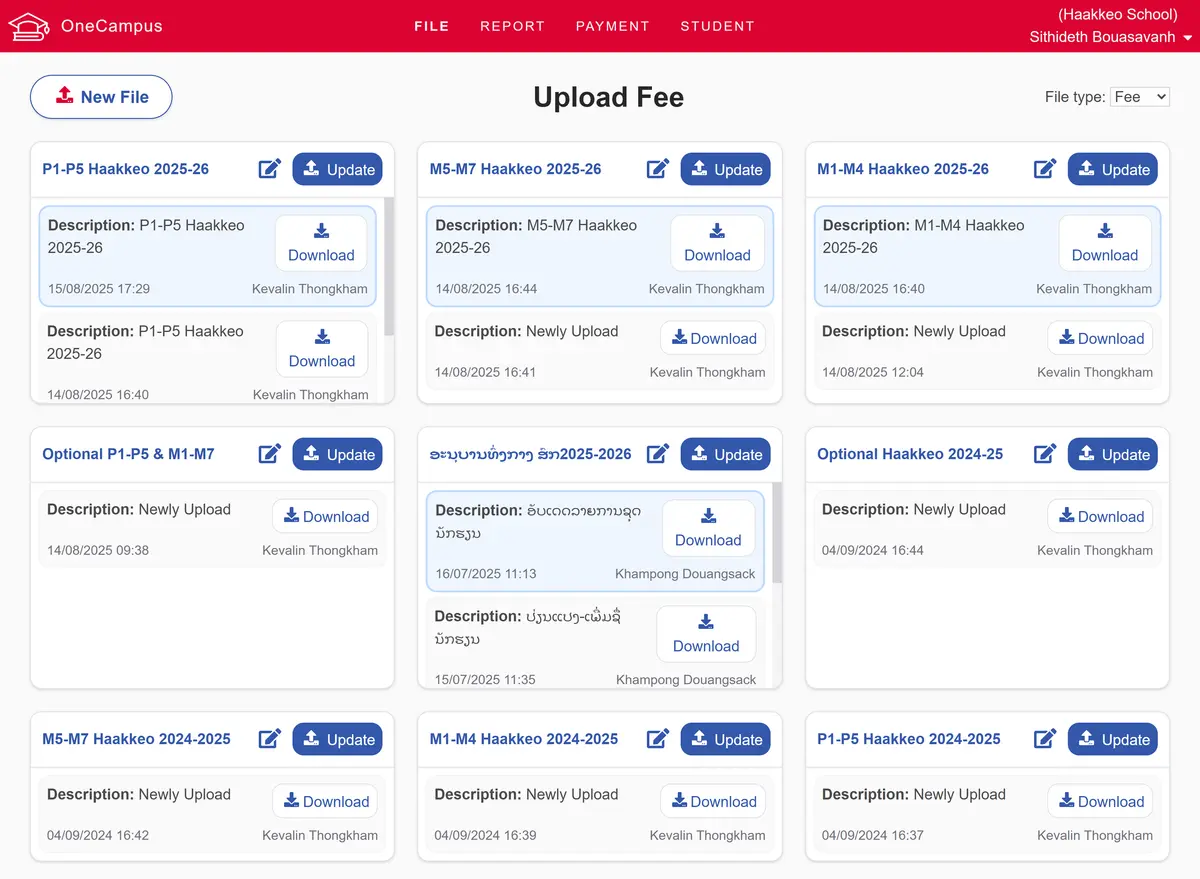
Task: Edit the M5-M7 Haakkeo 2024-2025 entry
Action: coord(269,739)
